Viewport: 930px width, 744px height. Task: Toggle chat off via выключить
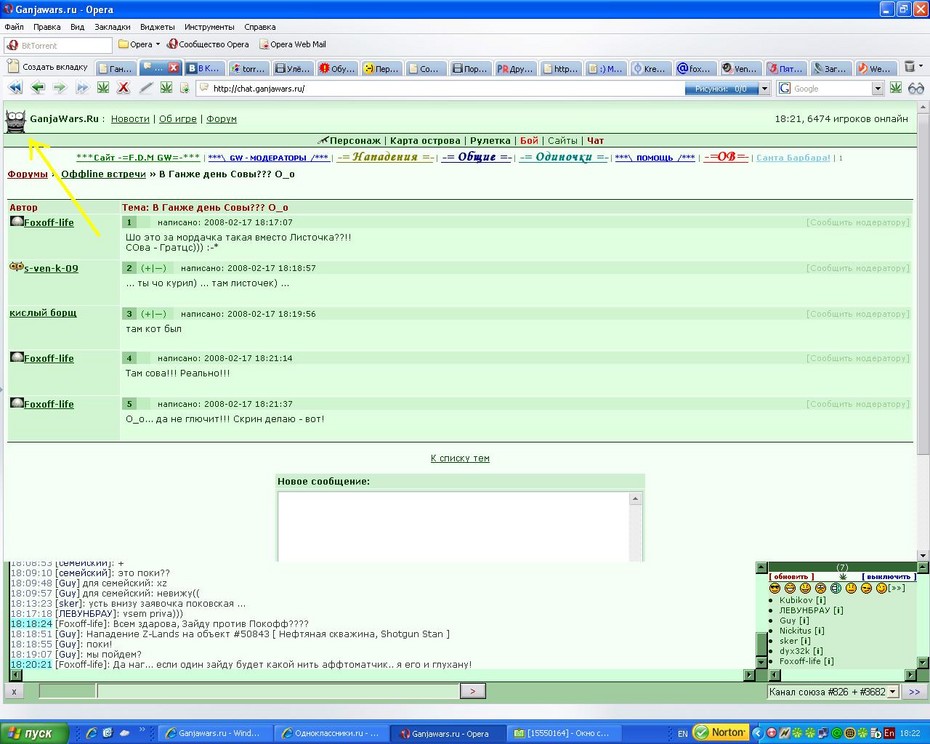tap(888, 576)
